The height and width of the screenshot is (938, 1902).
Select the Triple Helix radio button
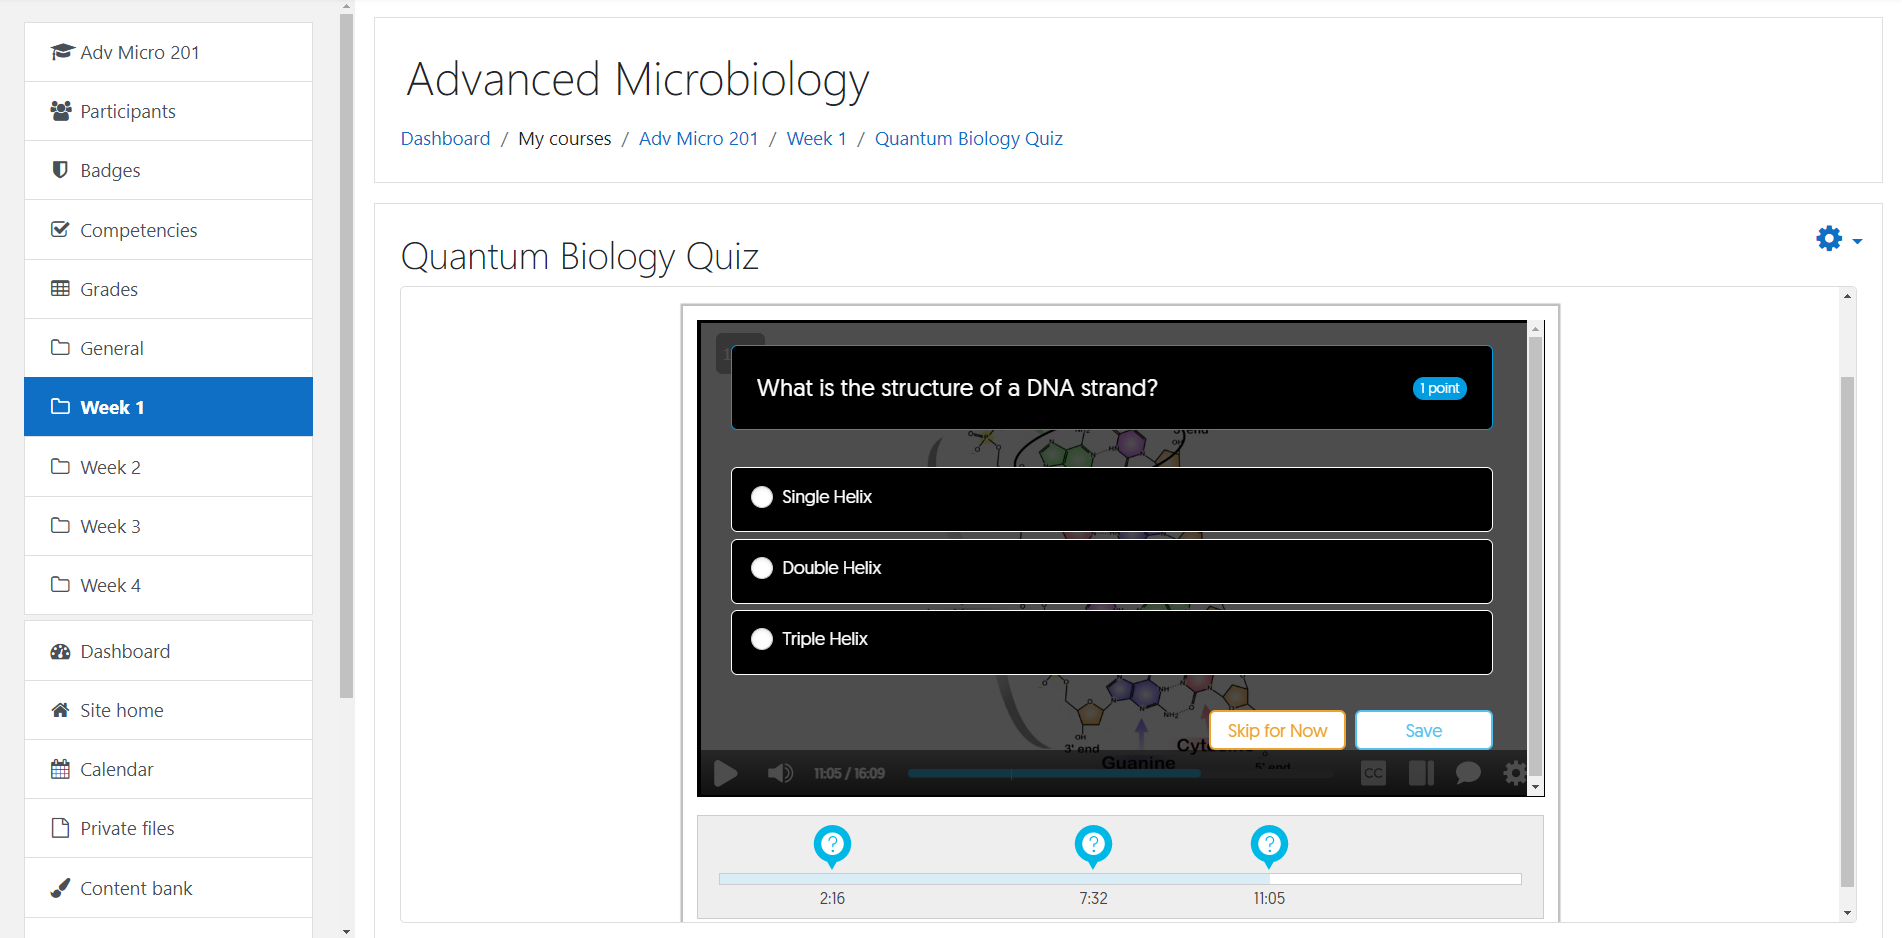click(x=762, y=639)
